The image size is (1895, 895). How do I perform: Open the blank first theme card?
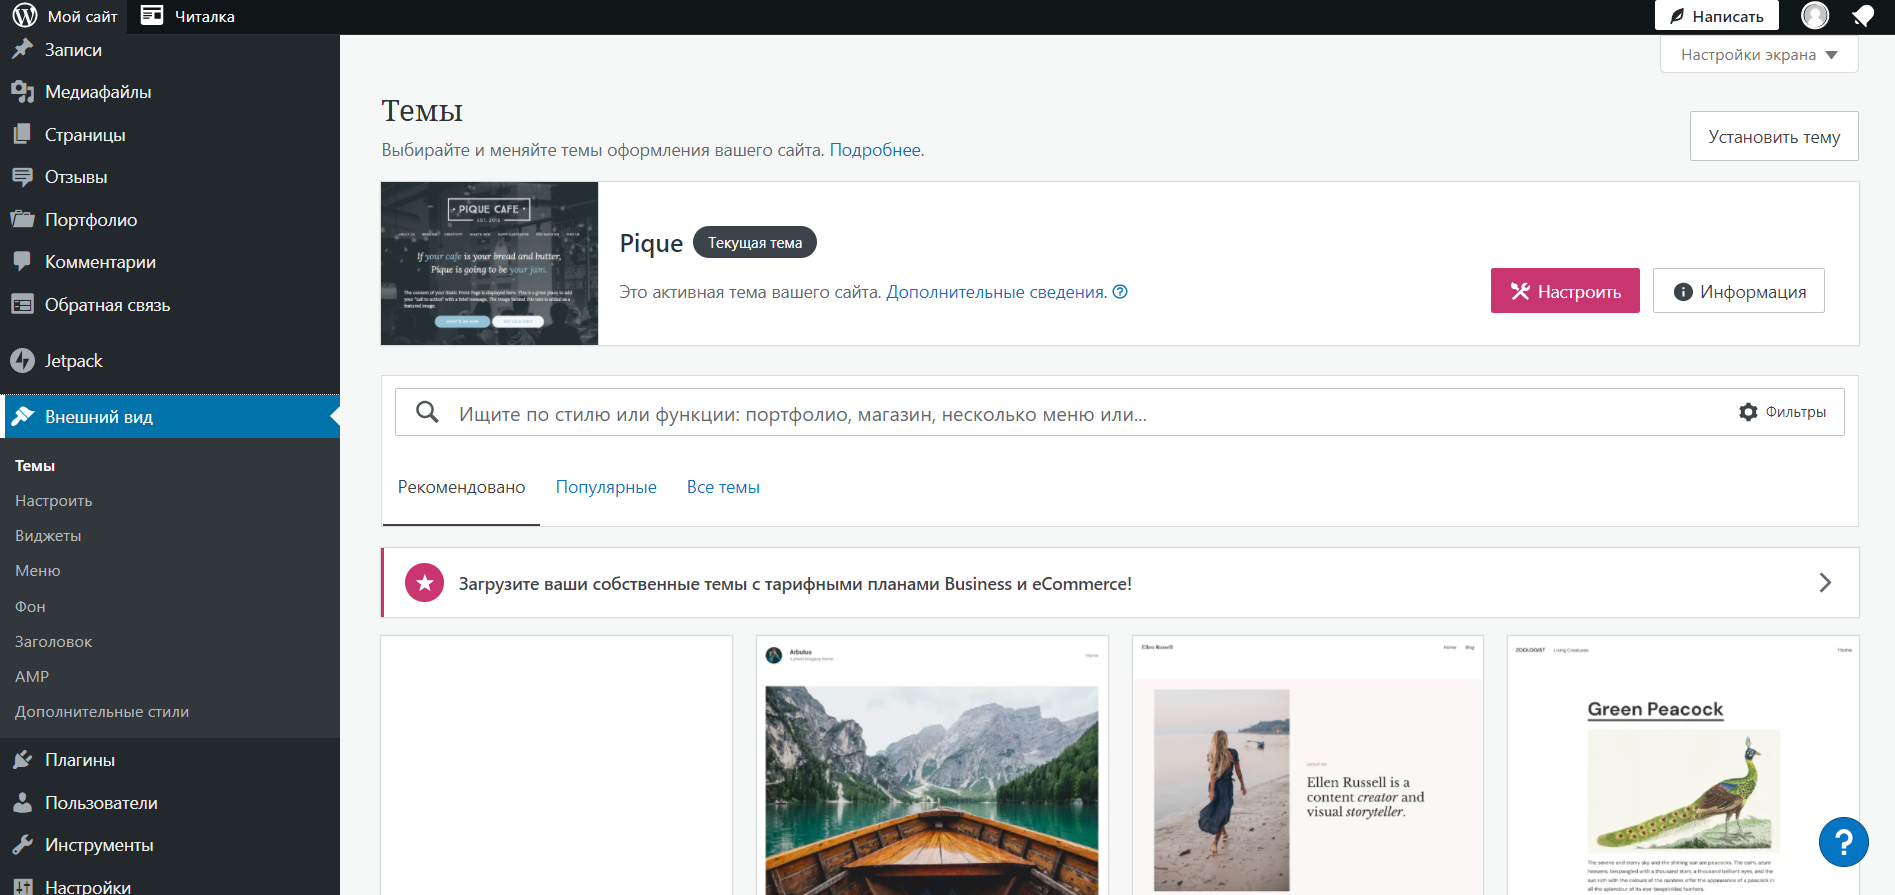click(556, 766)
